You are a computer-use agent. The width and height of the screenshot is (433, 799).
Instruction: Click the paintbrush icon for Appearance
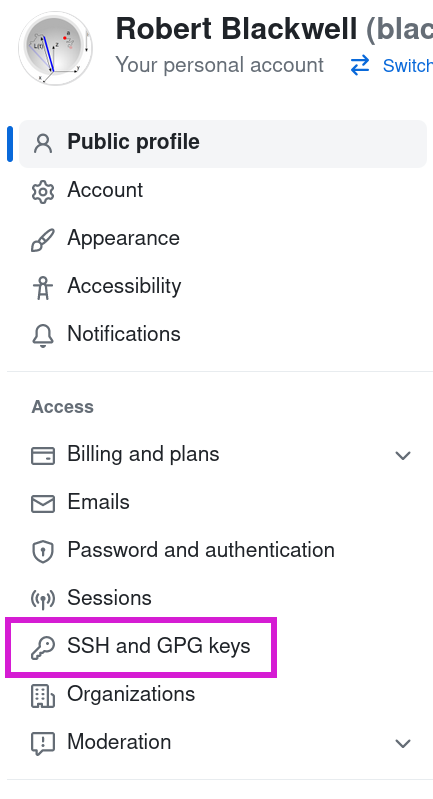coord(43,239)
